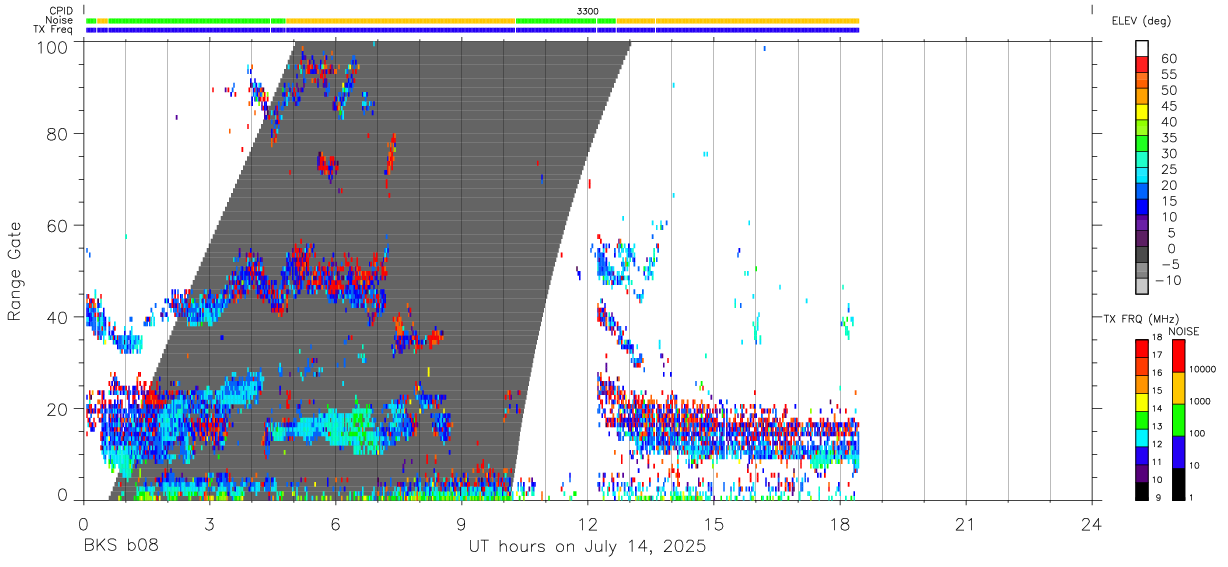This screenshot has width=1228, height=567.
Task: Click the '9' tick on the UT hours axis
Action: [461, 523]
